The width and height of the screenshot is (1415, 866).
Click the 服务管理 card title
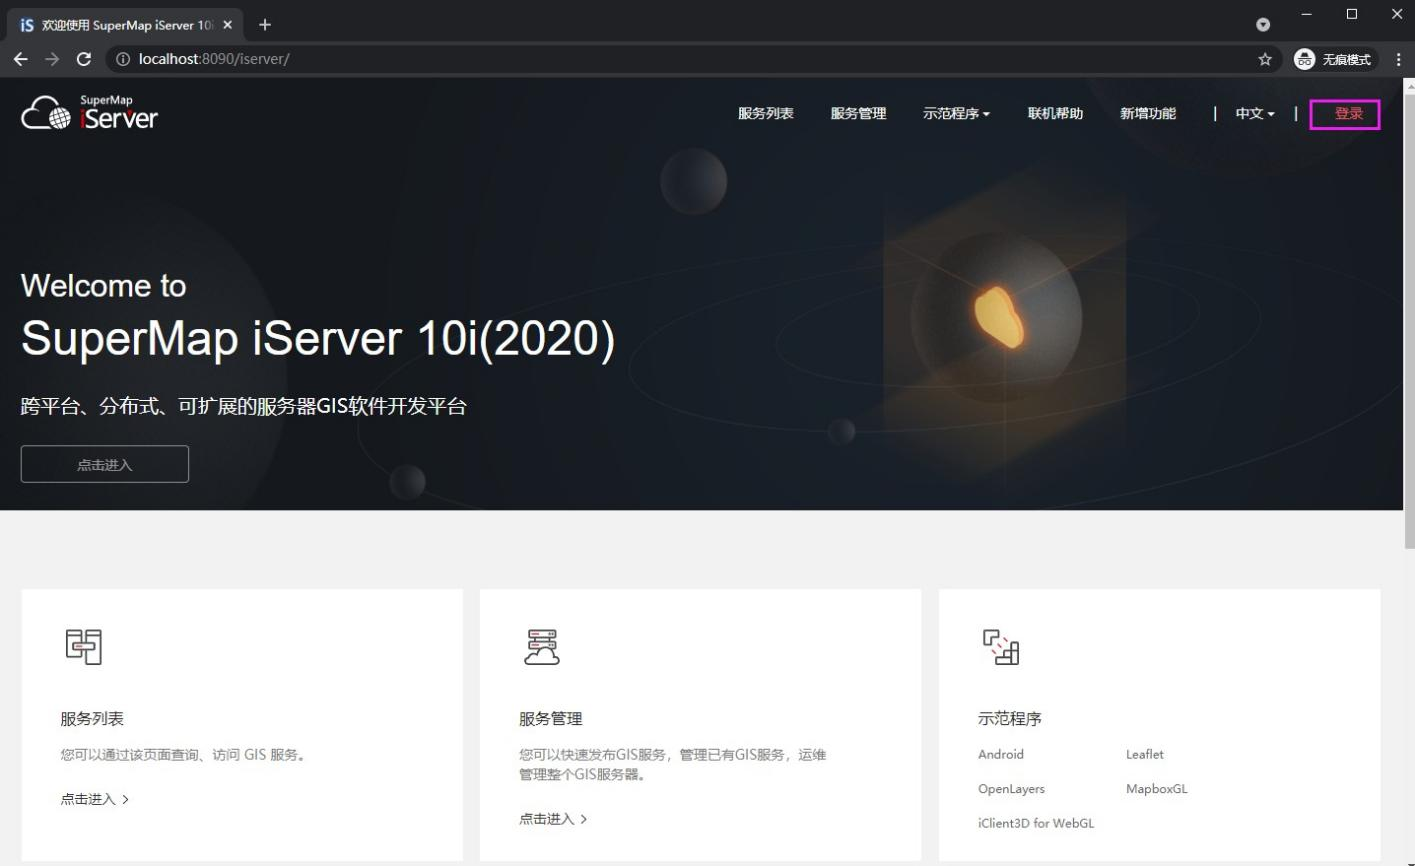click(550, 719)
